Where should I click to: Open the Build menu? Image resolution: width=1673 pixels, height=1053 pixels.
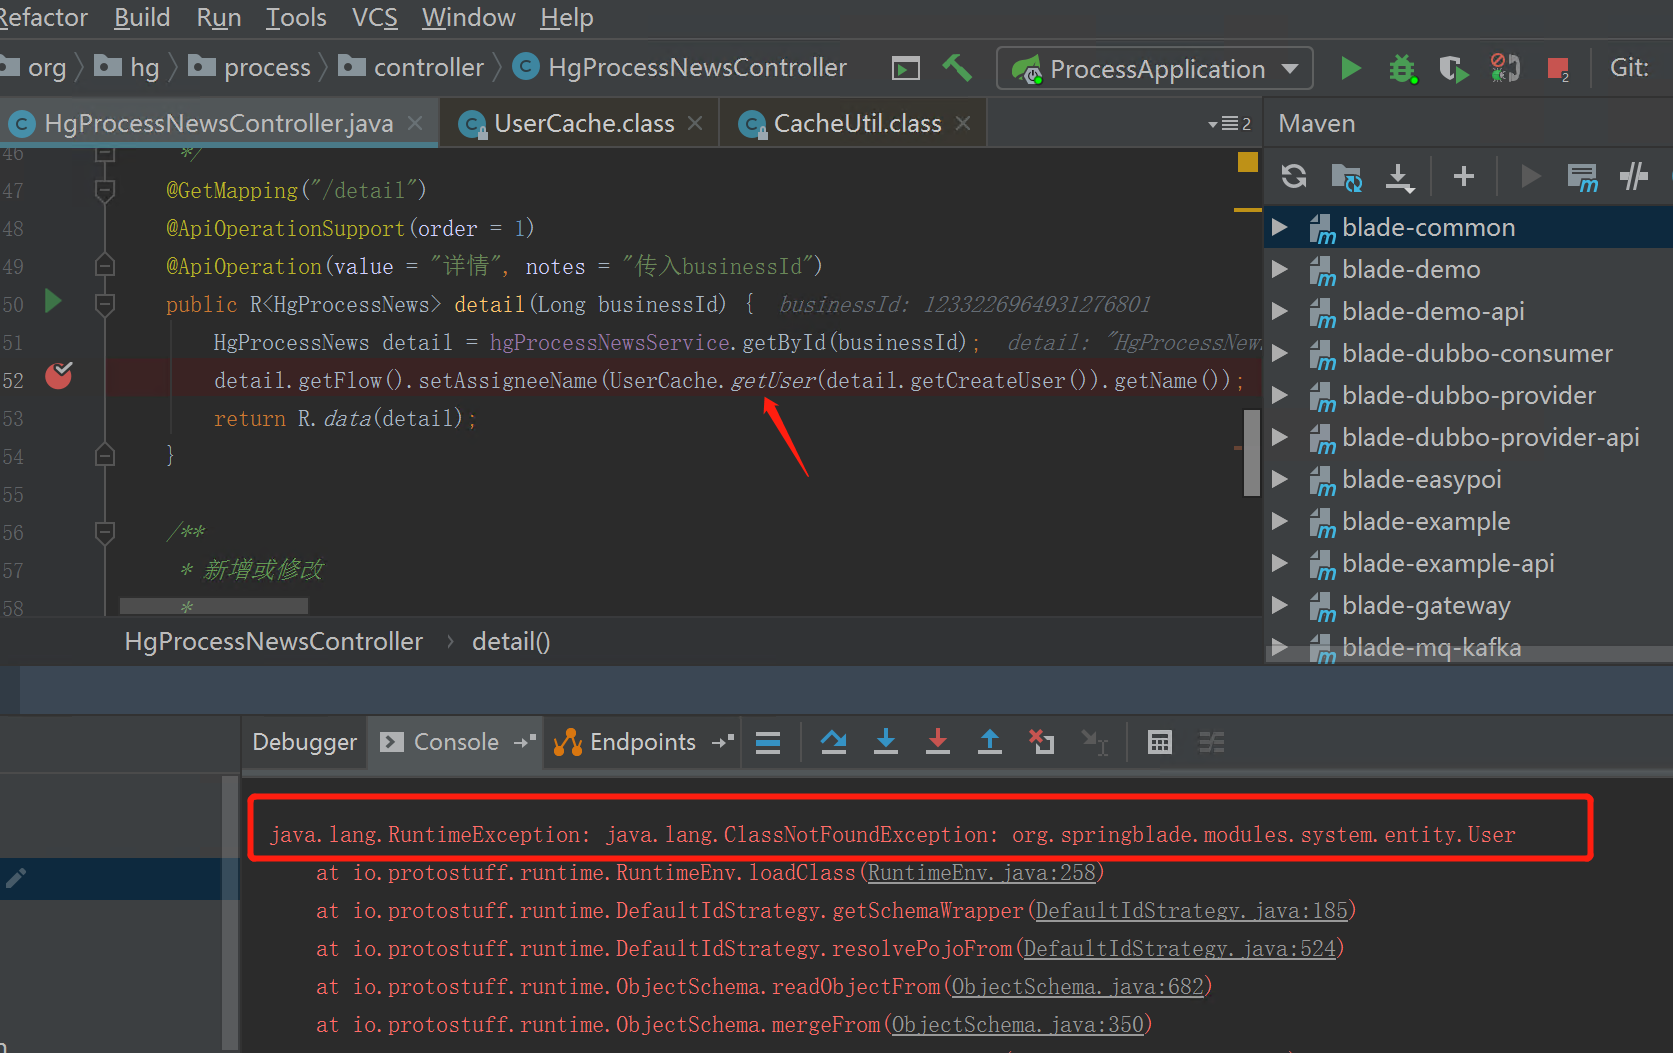[x=142, y=17]
